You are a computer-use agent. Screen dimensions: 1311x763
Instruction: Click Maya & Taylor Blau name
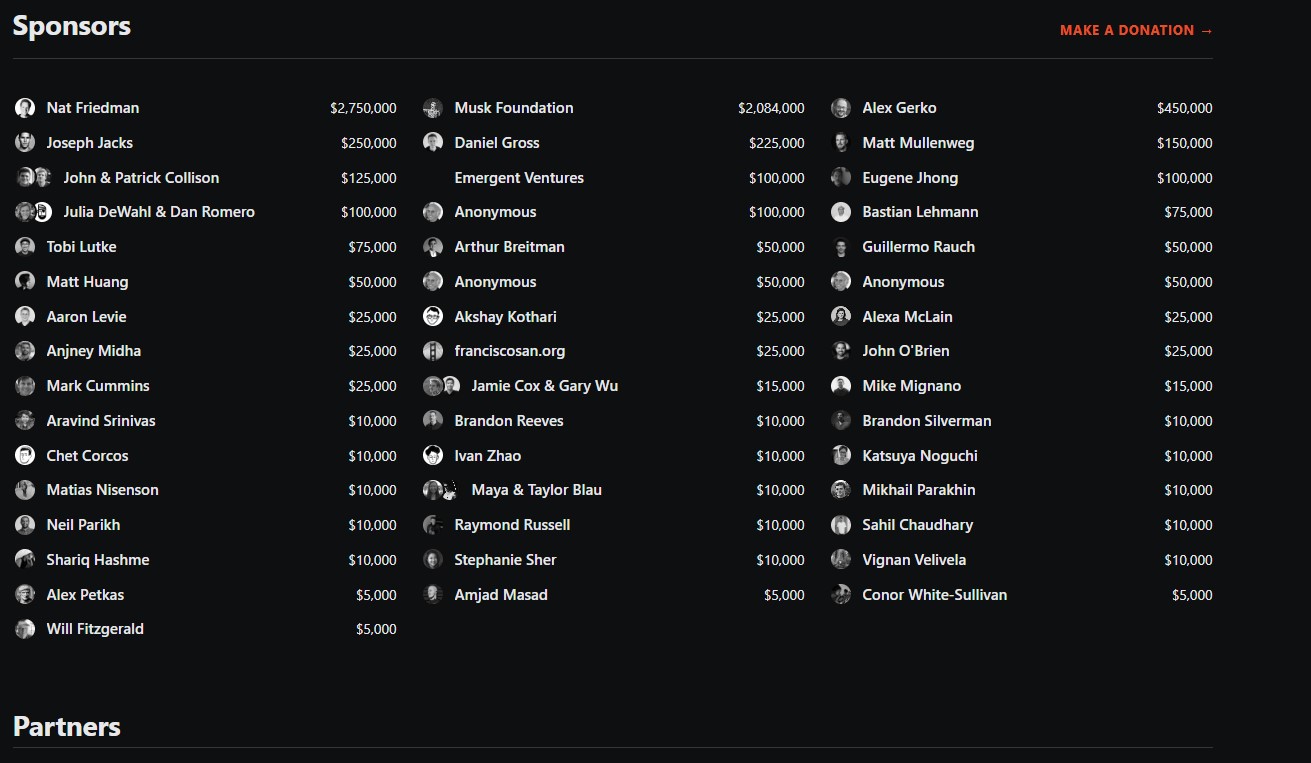point(537,490)
